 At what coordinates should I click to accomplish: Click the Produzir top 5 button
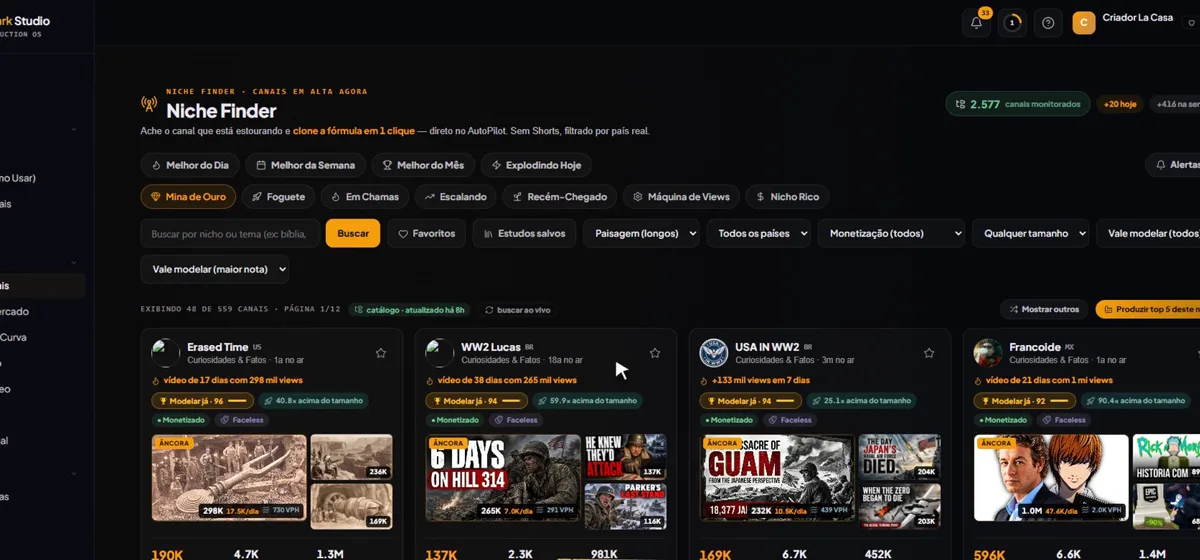[x=1148, y=309]
